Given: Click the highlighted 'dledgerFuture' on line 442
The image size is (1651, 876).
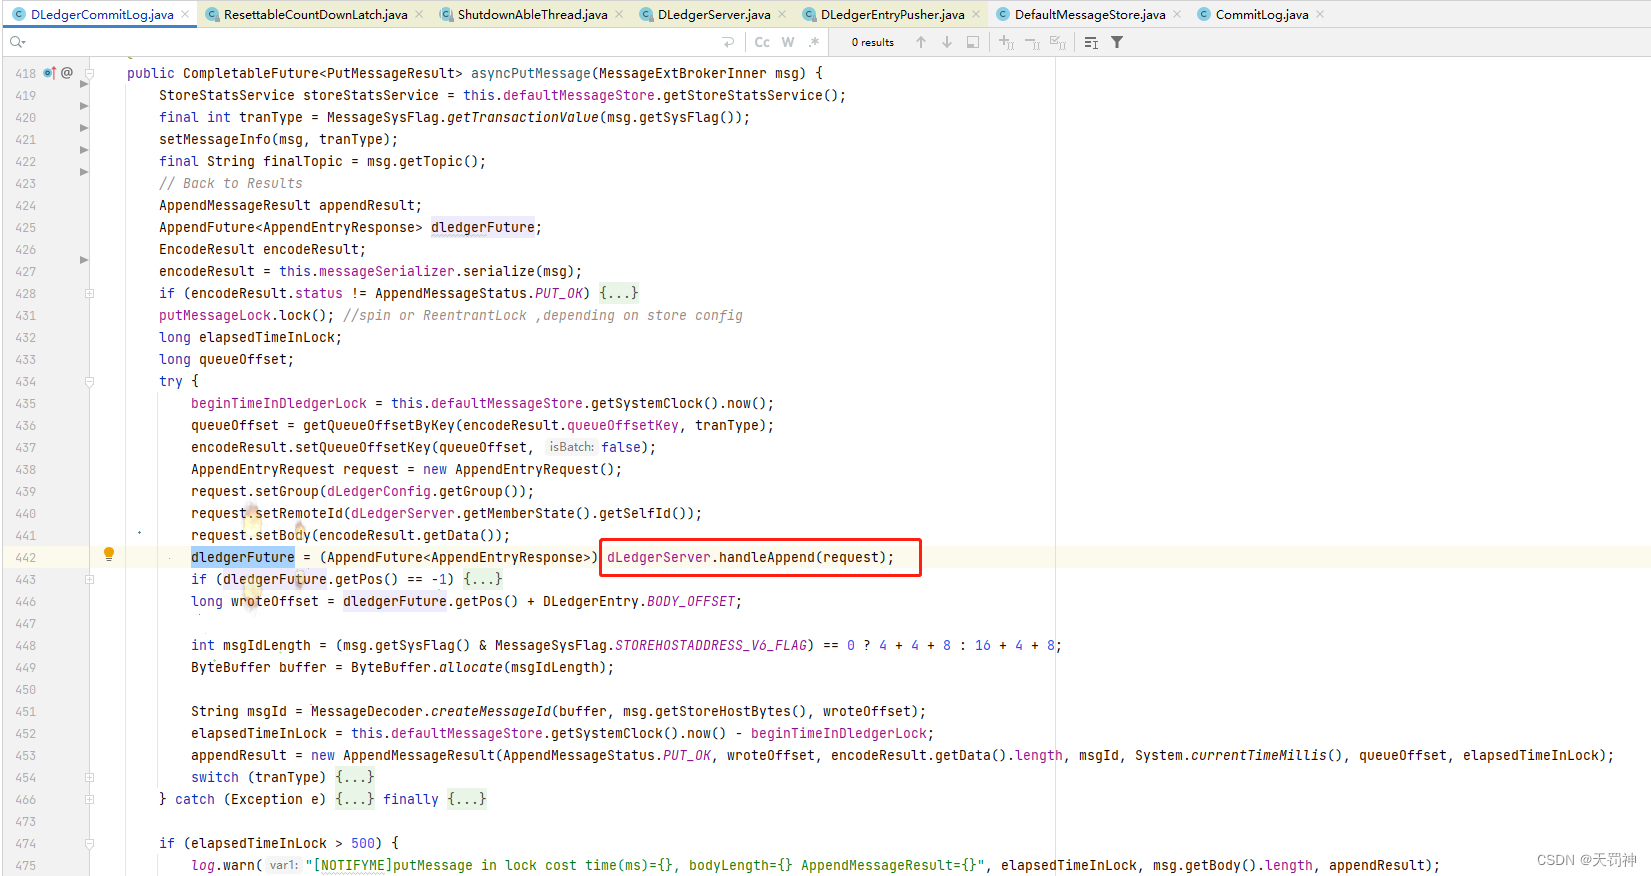Looking at the screenshot, I should pos(243,557).
